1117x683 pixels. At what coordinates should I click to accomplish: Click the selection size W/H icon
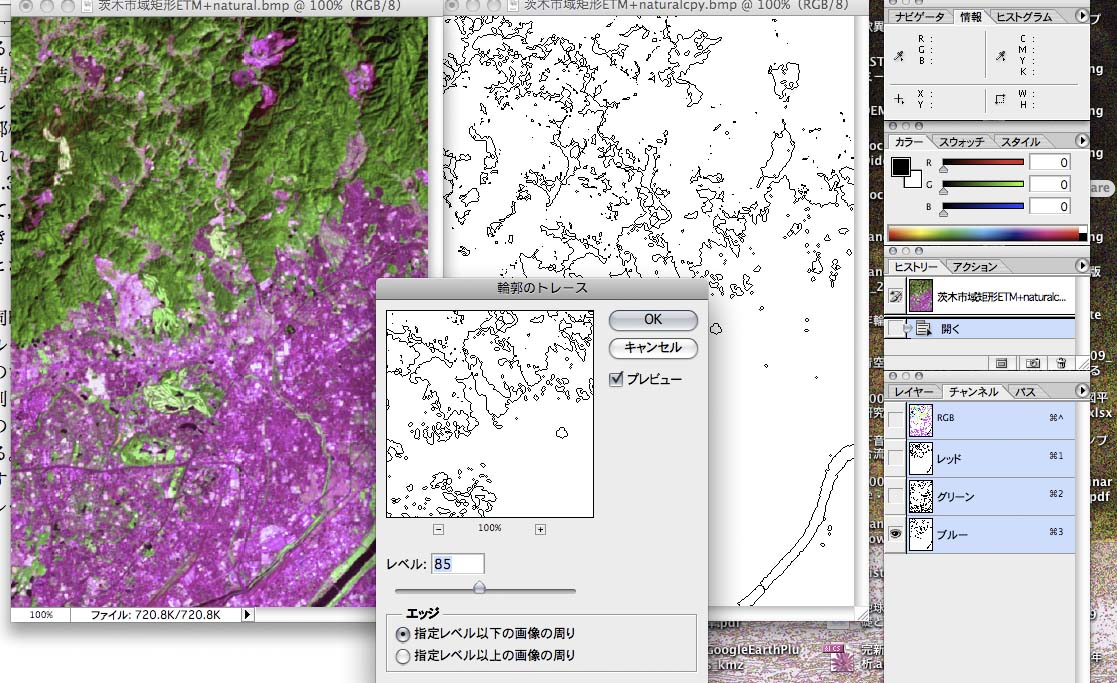tap(1000, 99)
